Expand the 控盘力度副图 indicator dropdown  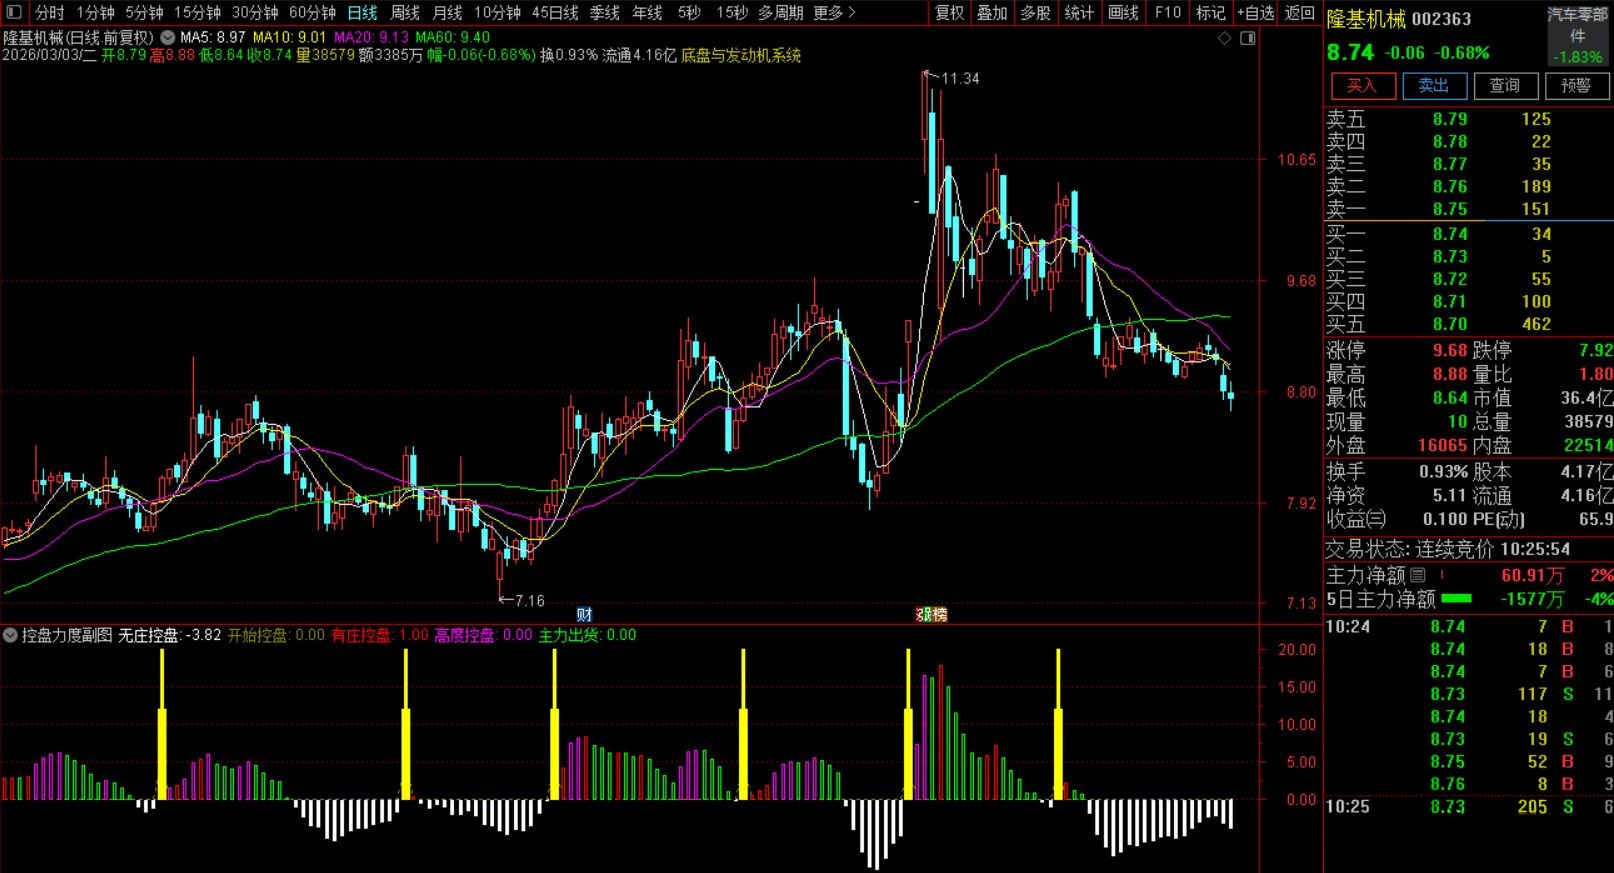(11, 635)
